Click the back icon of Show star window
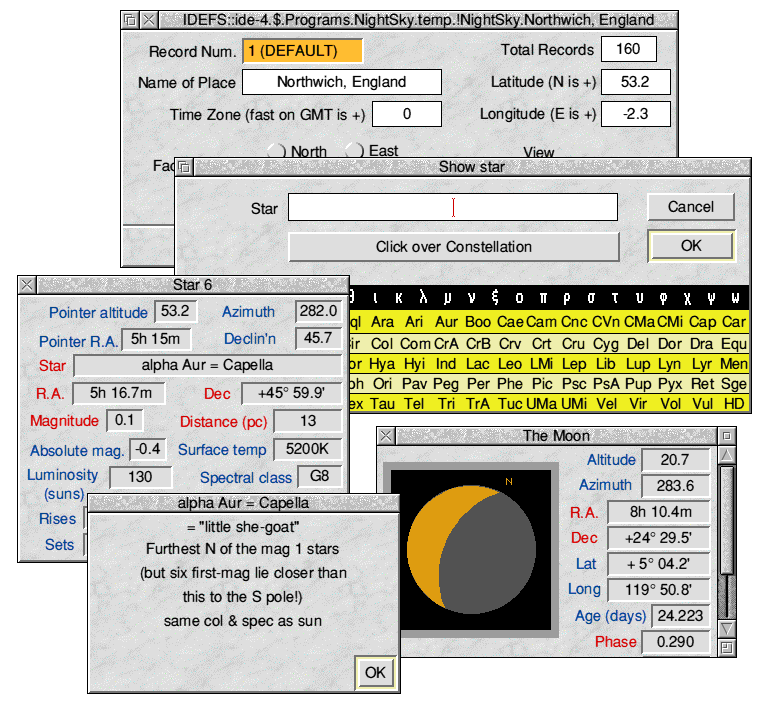776x702 pixels. 185,167
